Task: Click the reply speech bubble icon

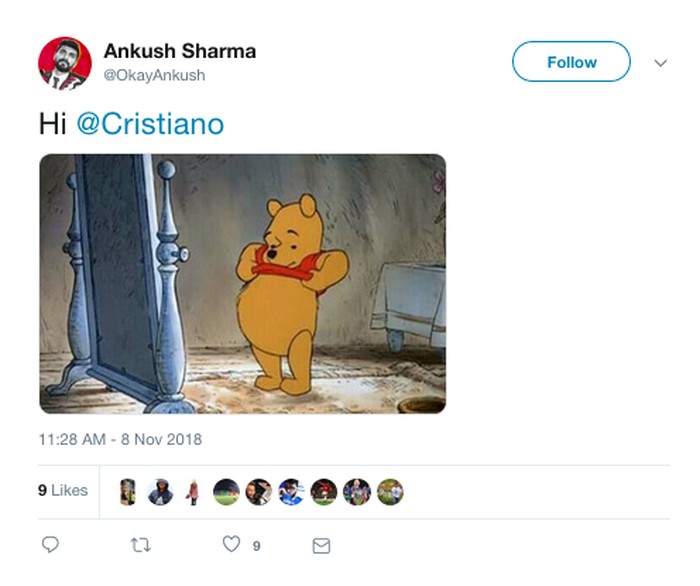Action: (50, 545)
